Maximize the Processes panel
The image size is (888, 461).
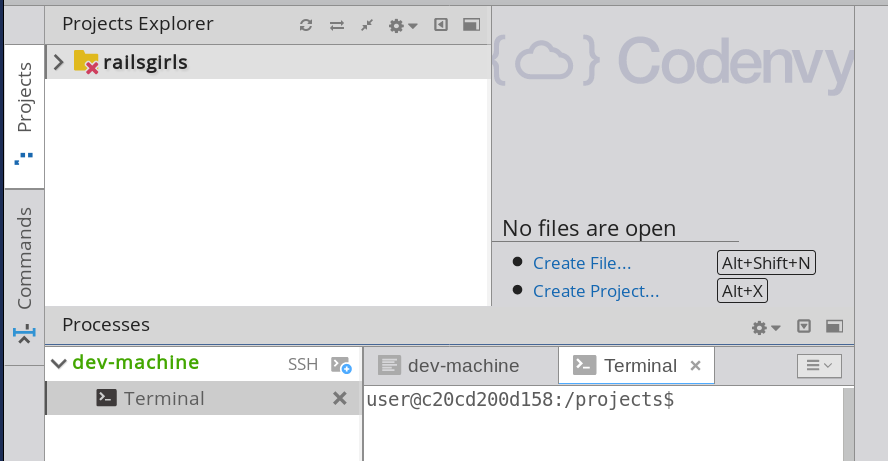(x=834, y=326)
